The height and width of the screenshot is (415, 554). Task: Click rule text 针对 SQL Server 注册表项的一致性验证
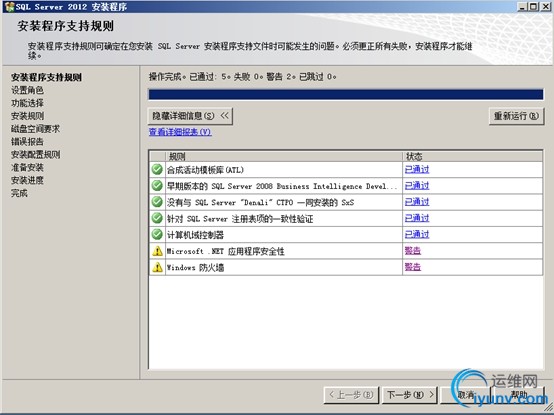click(240, 219)
